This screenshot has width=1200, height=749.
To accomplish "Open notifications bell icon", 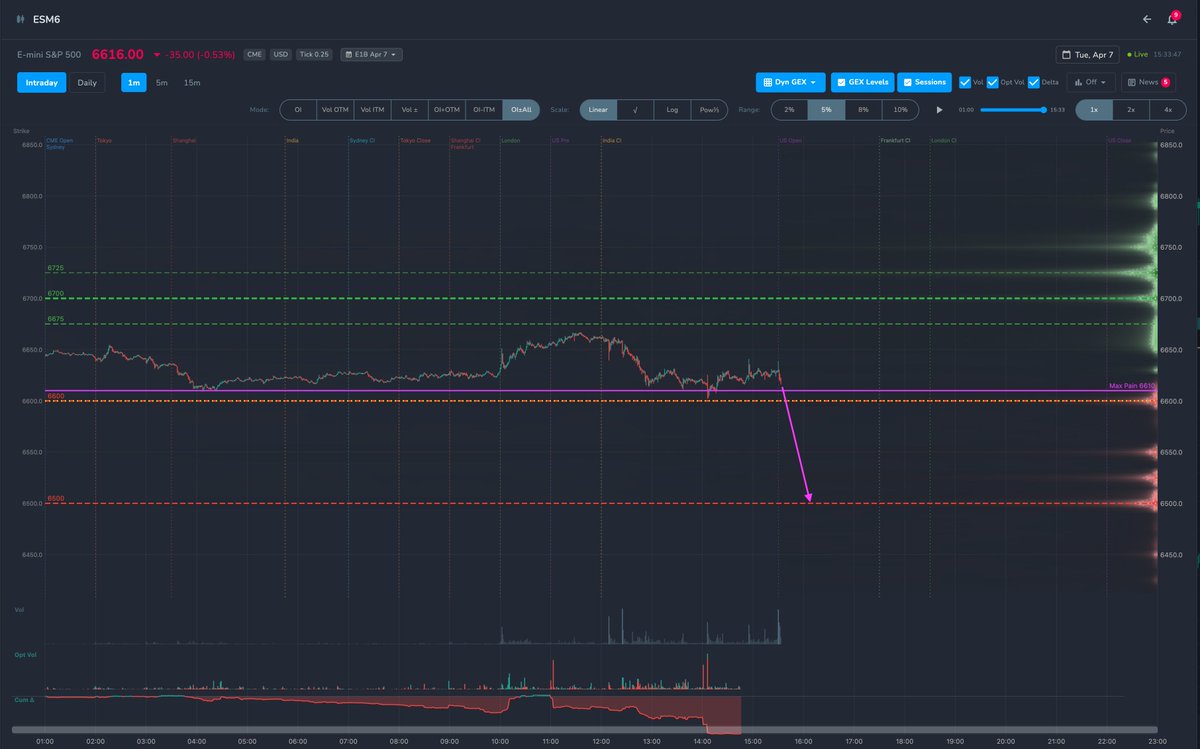I will [x=1172, y=18].
